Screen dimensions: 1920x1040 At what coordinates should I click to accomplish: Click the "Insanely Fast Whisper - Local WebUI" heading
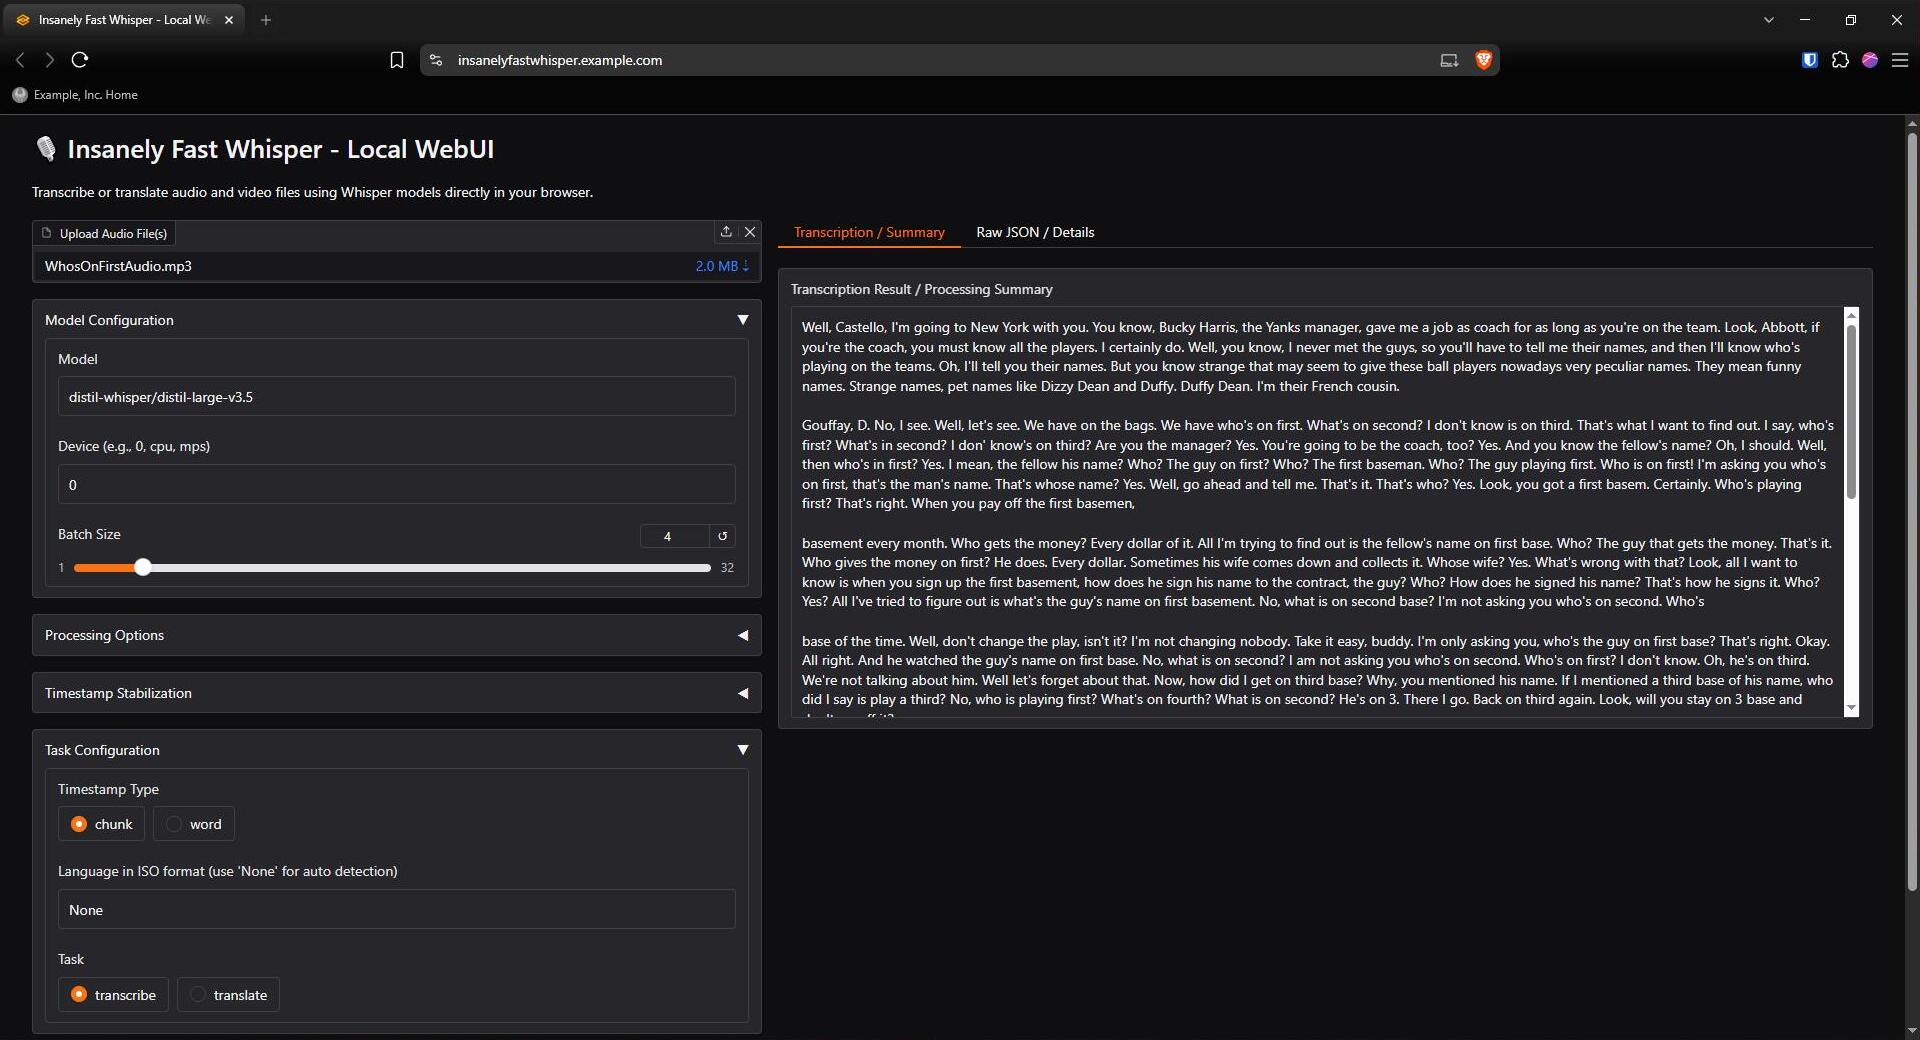(280, 149)
